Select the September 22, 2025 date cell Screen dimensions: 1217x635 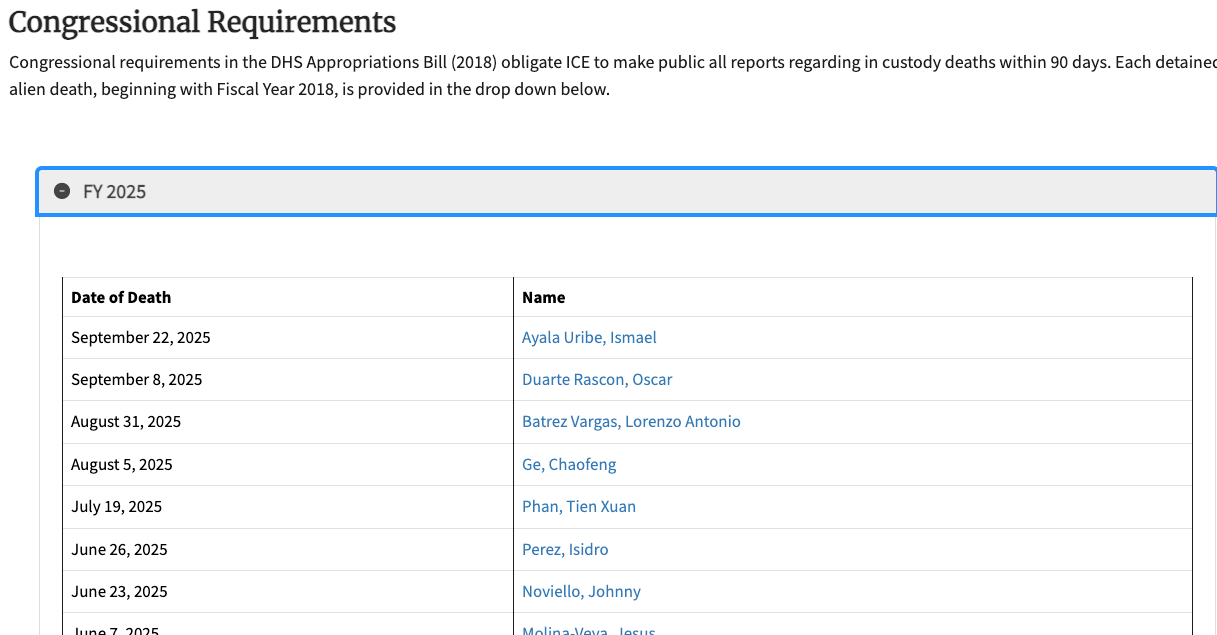[288, 338]
